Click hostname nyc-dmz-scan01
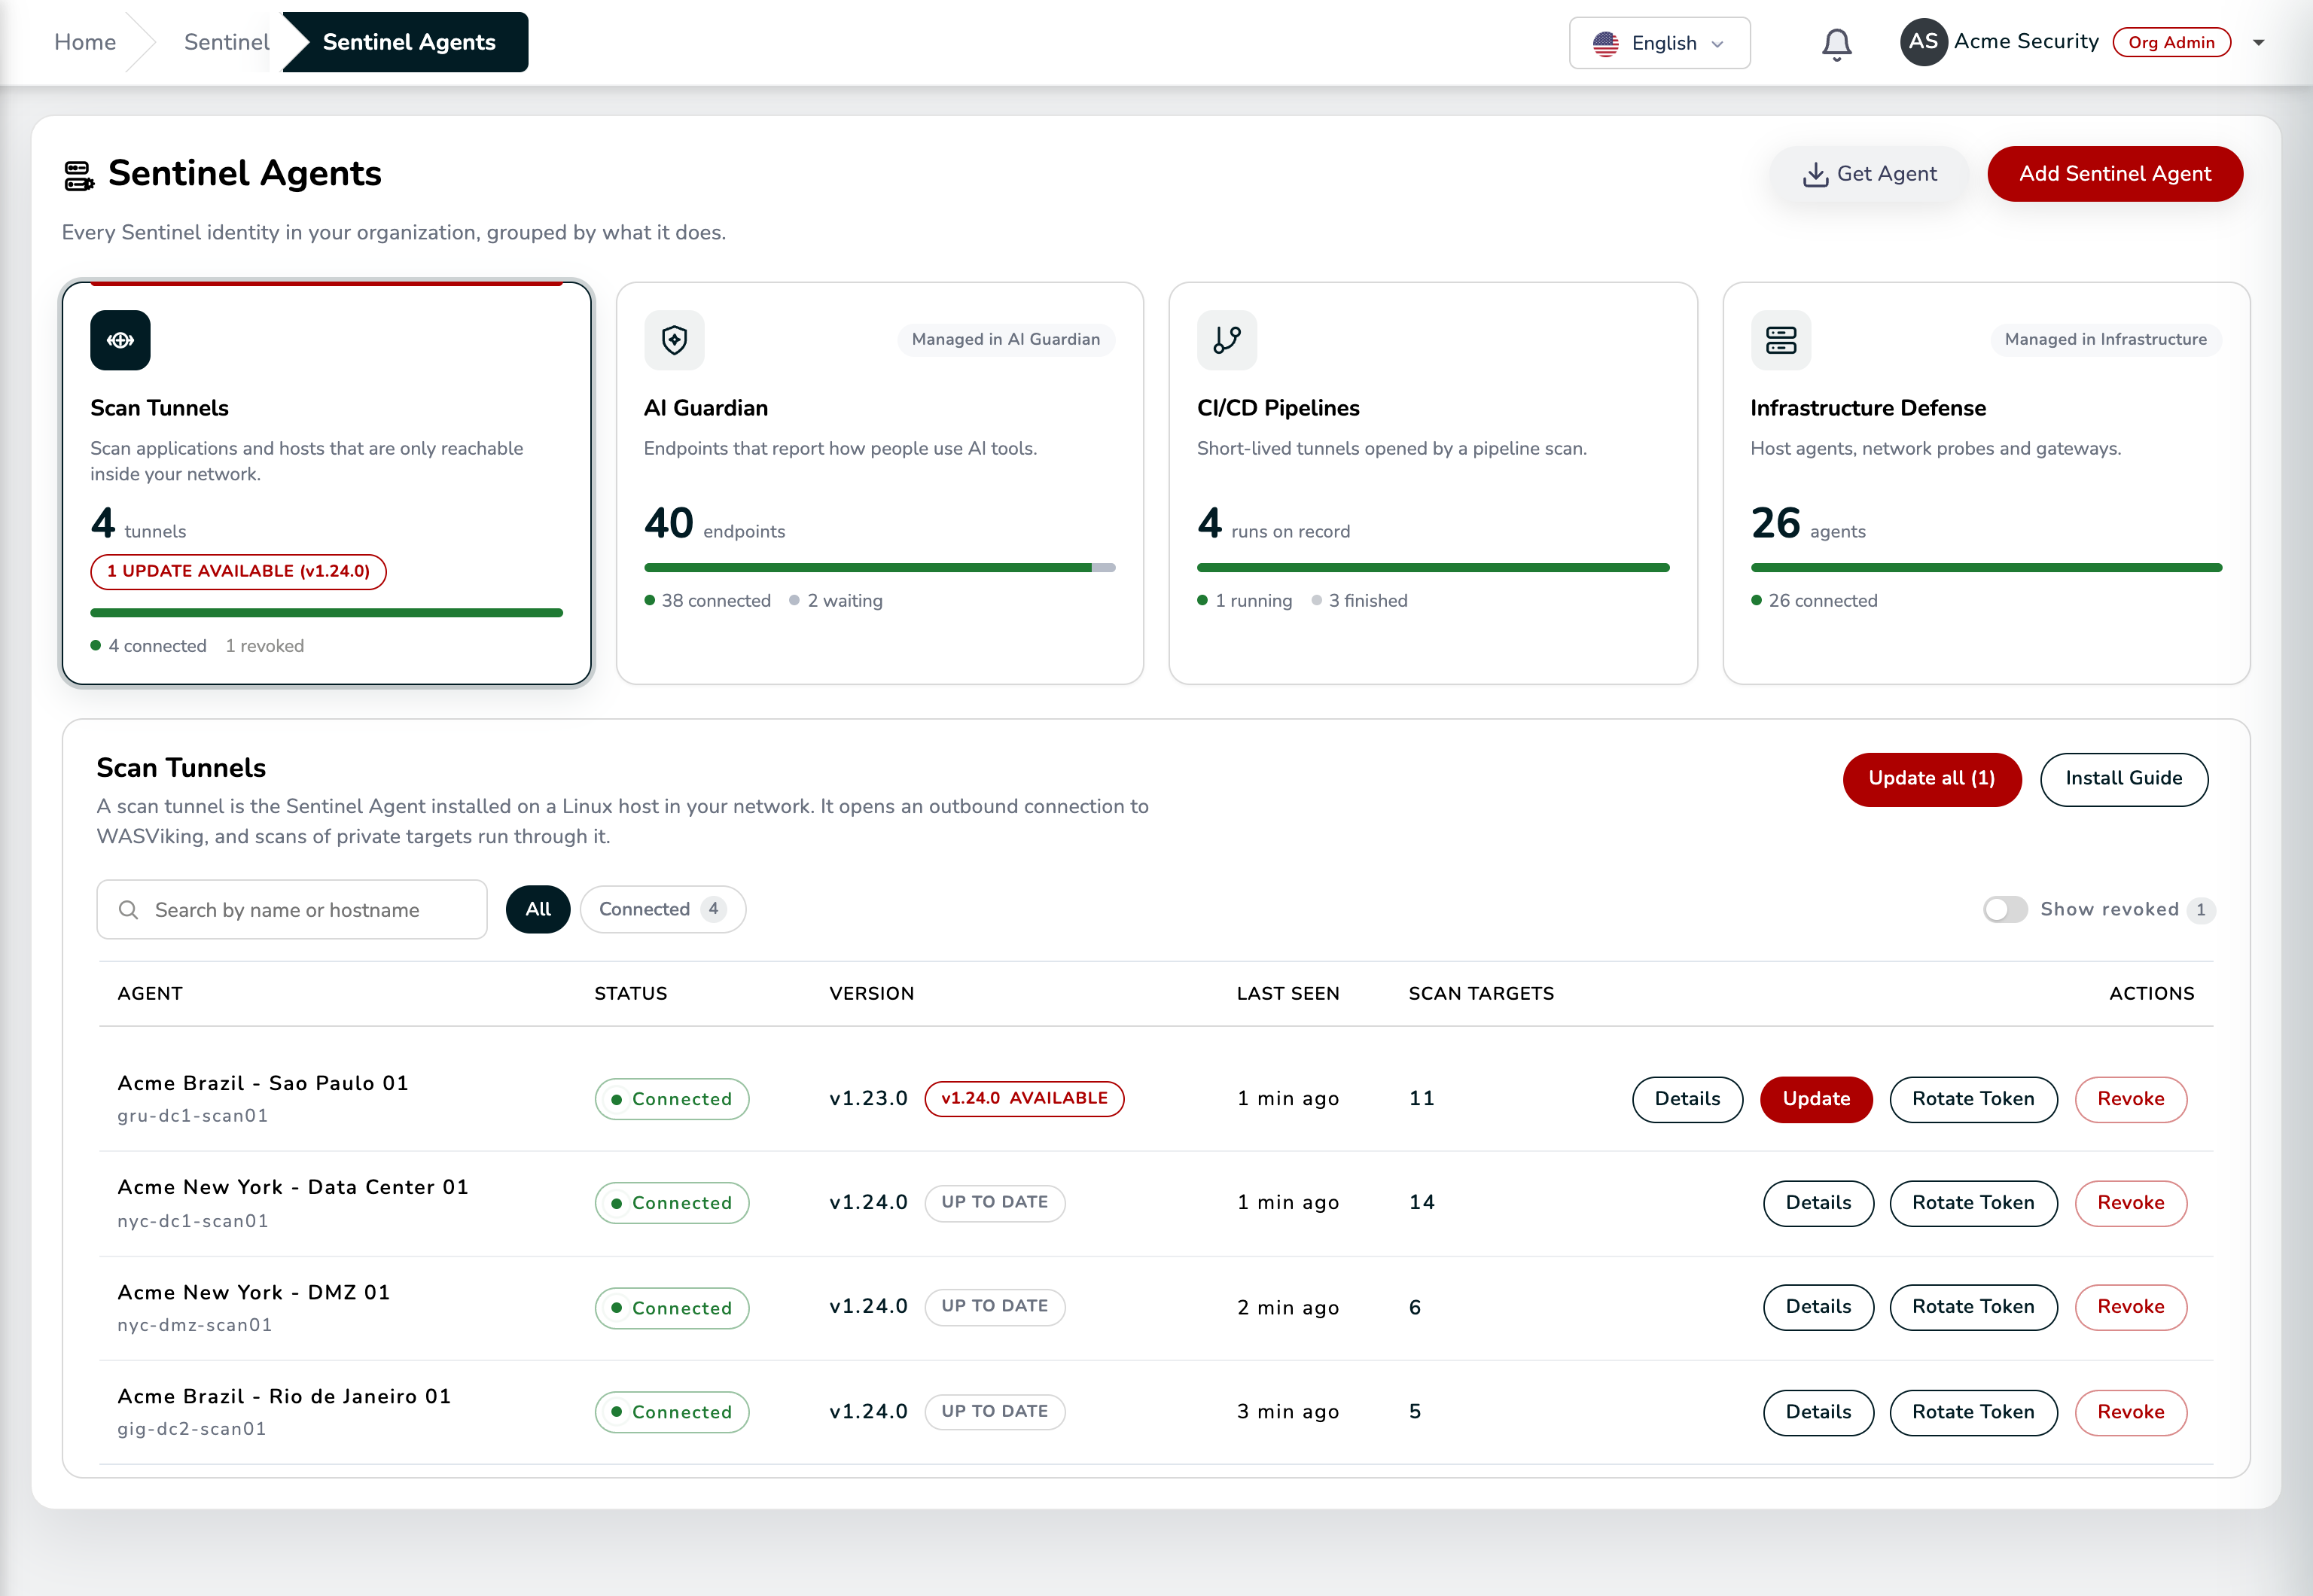The image size is (2313, 1596). [195, 1325]
